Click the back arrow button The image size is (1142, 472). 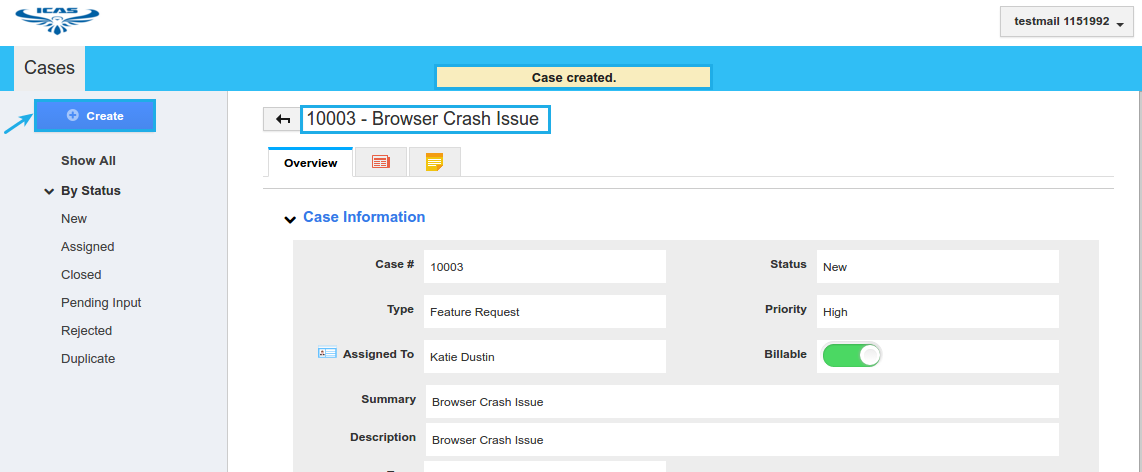(x=282, y=120)
